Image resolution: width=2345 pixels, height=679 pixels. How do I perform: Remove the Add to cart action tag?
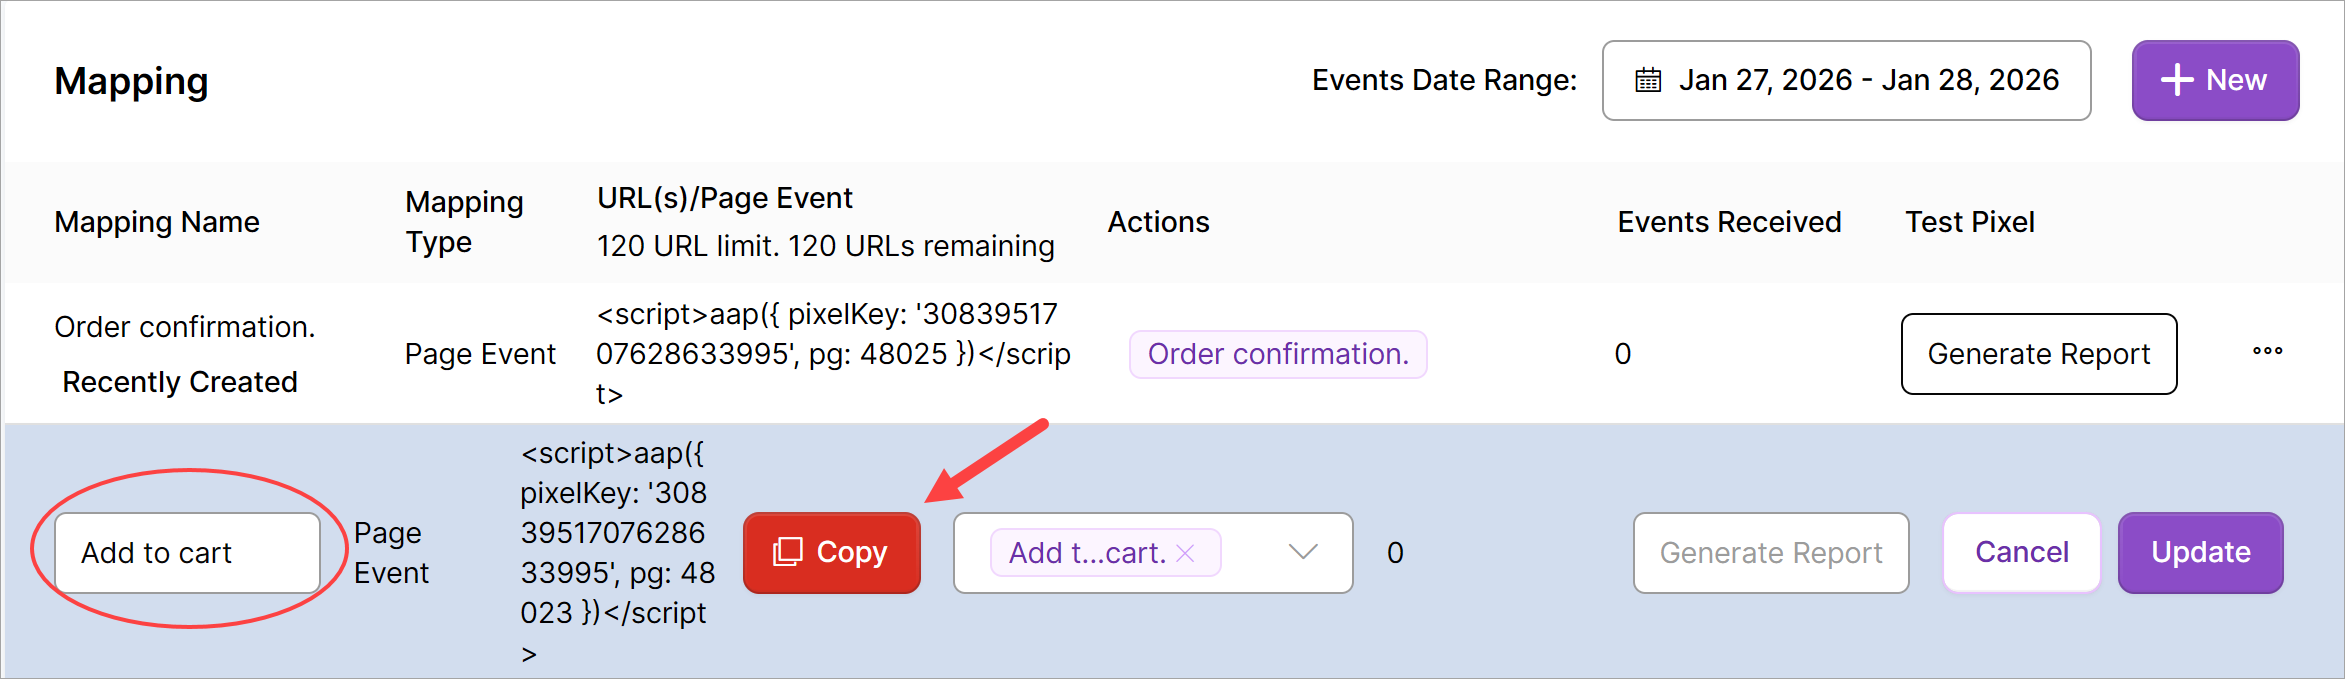pyautogui.click(x=1186, y=553)
